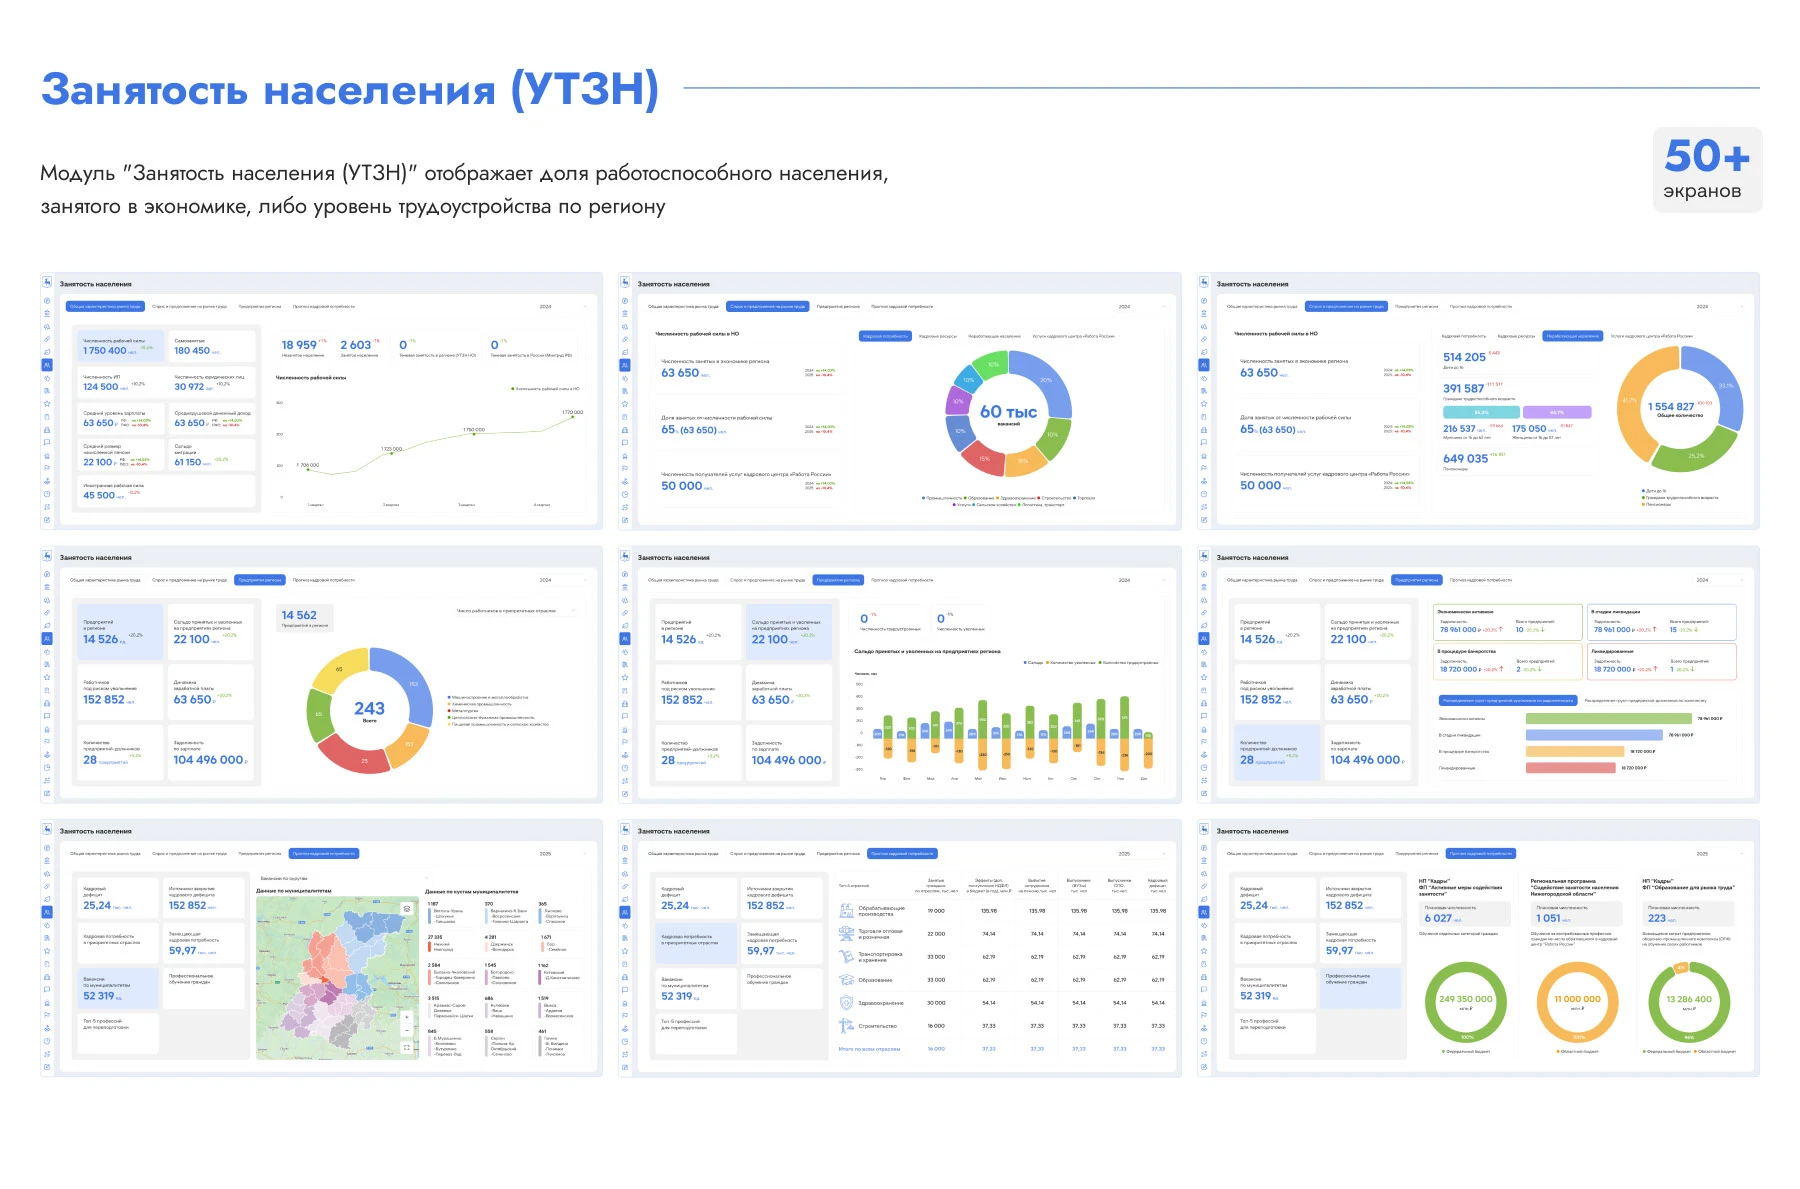This screenshot has width=1800, height=1189.
Task: Click the 1 770 000 data point on line chart
Action: pos(573,416)
